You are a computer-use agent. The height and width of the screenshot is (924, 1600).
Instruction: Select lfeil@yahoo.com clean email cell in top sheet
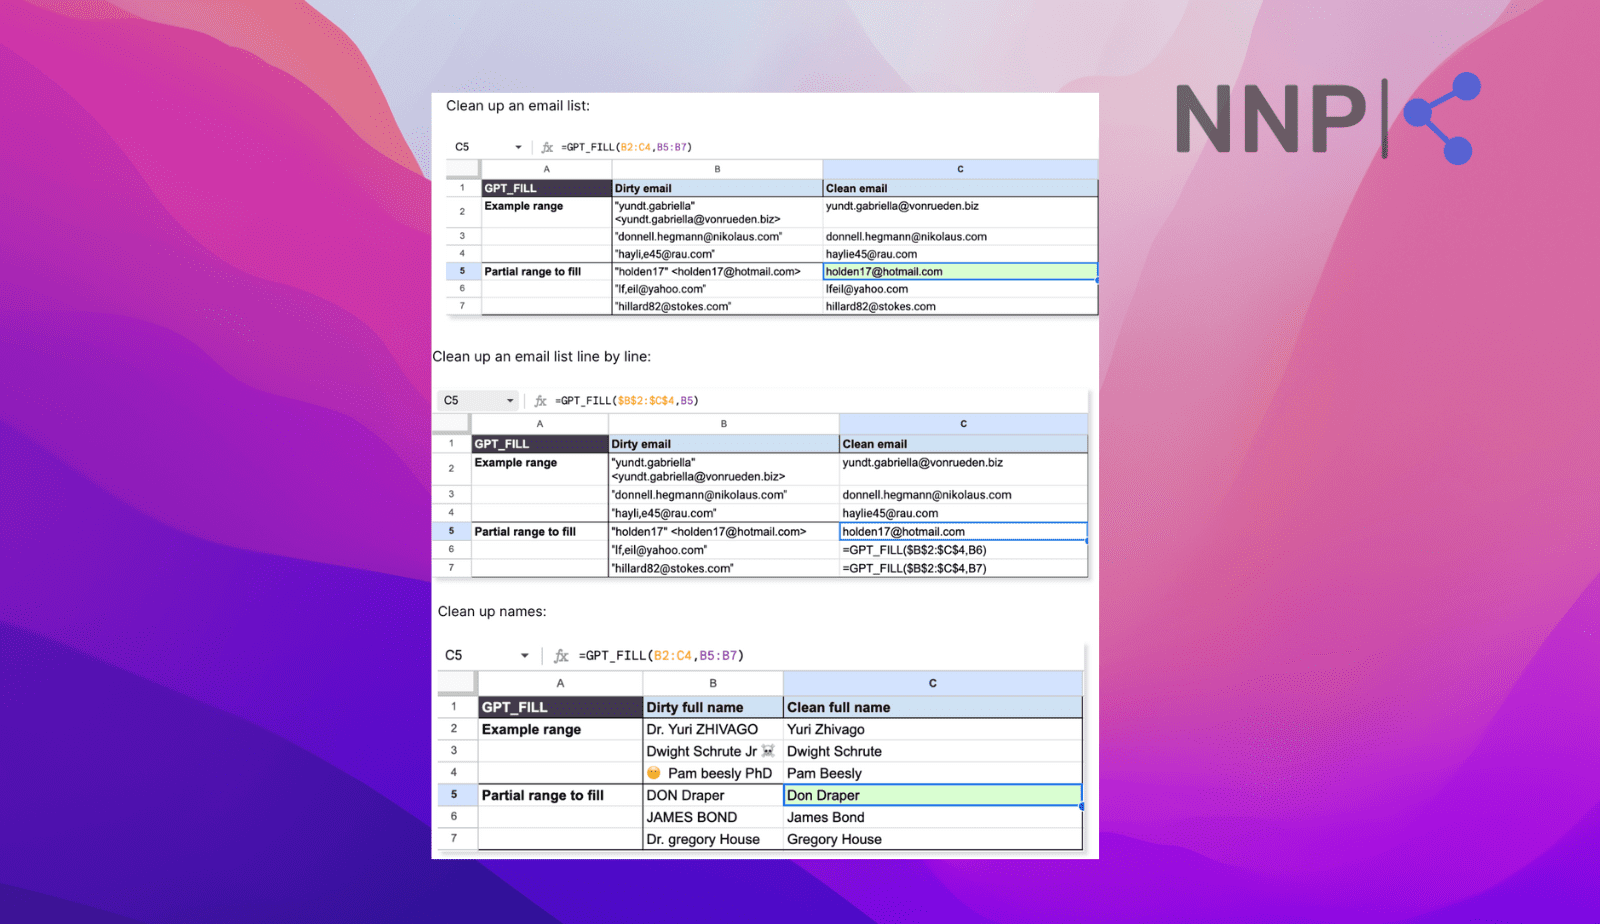click(x=960, y=289)
